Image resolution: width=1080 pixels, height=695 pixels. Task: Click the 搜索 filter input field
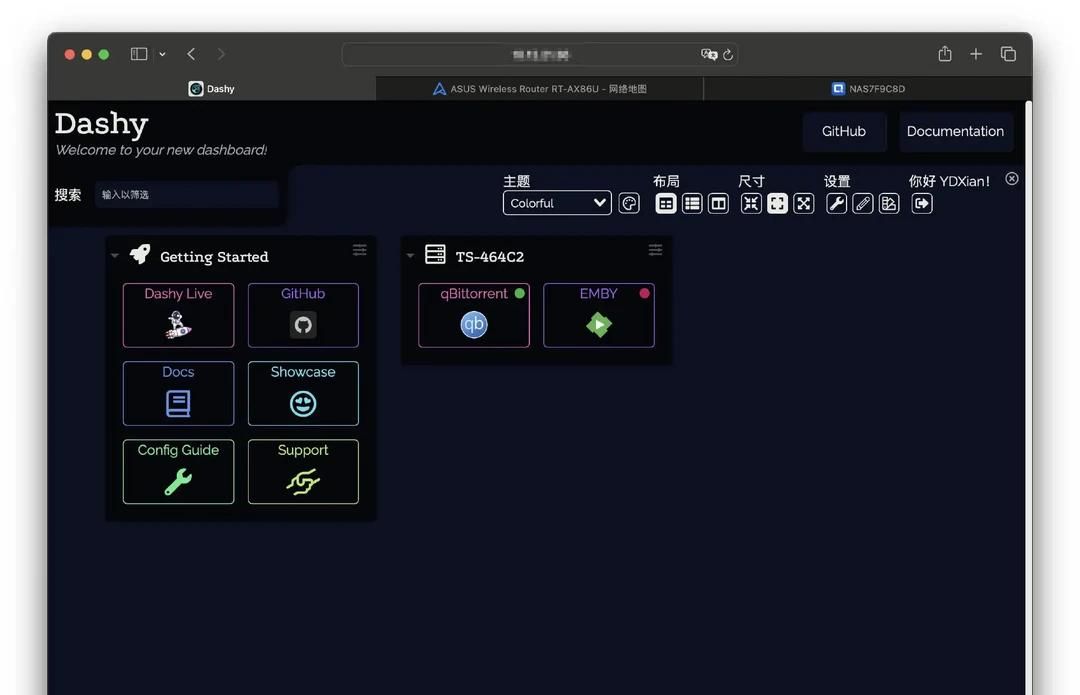click(x=186, y=194)
